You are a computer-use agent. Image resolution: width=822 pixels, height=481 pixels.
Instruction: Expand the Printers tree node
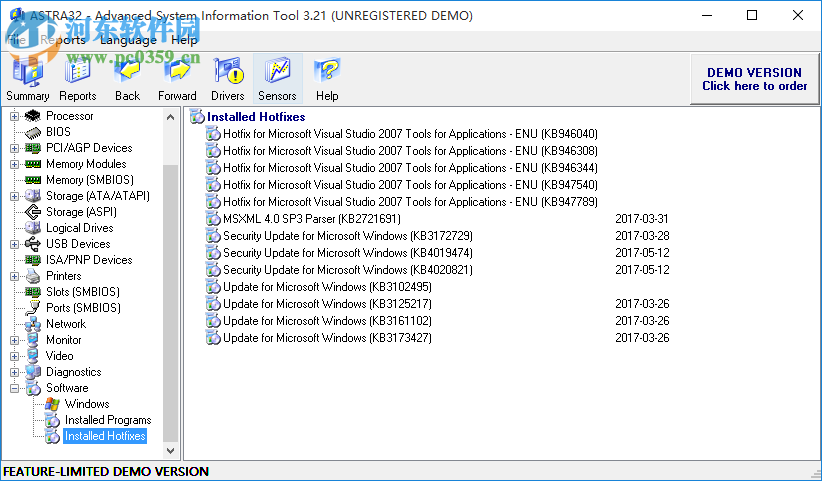point(15,276)
